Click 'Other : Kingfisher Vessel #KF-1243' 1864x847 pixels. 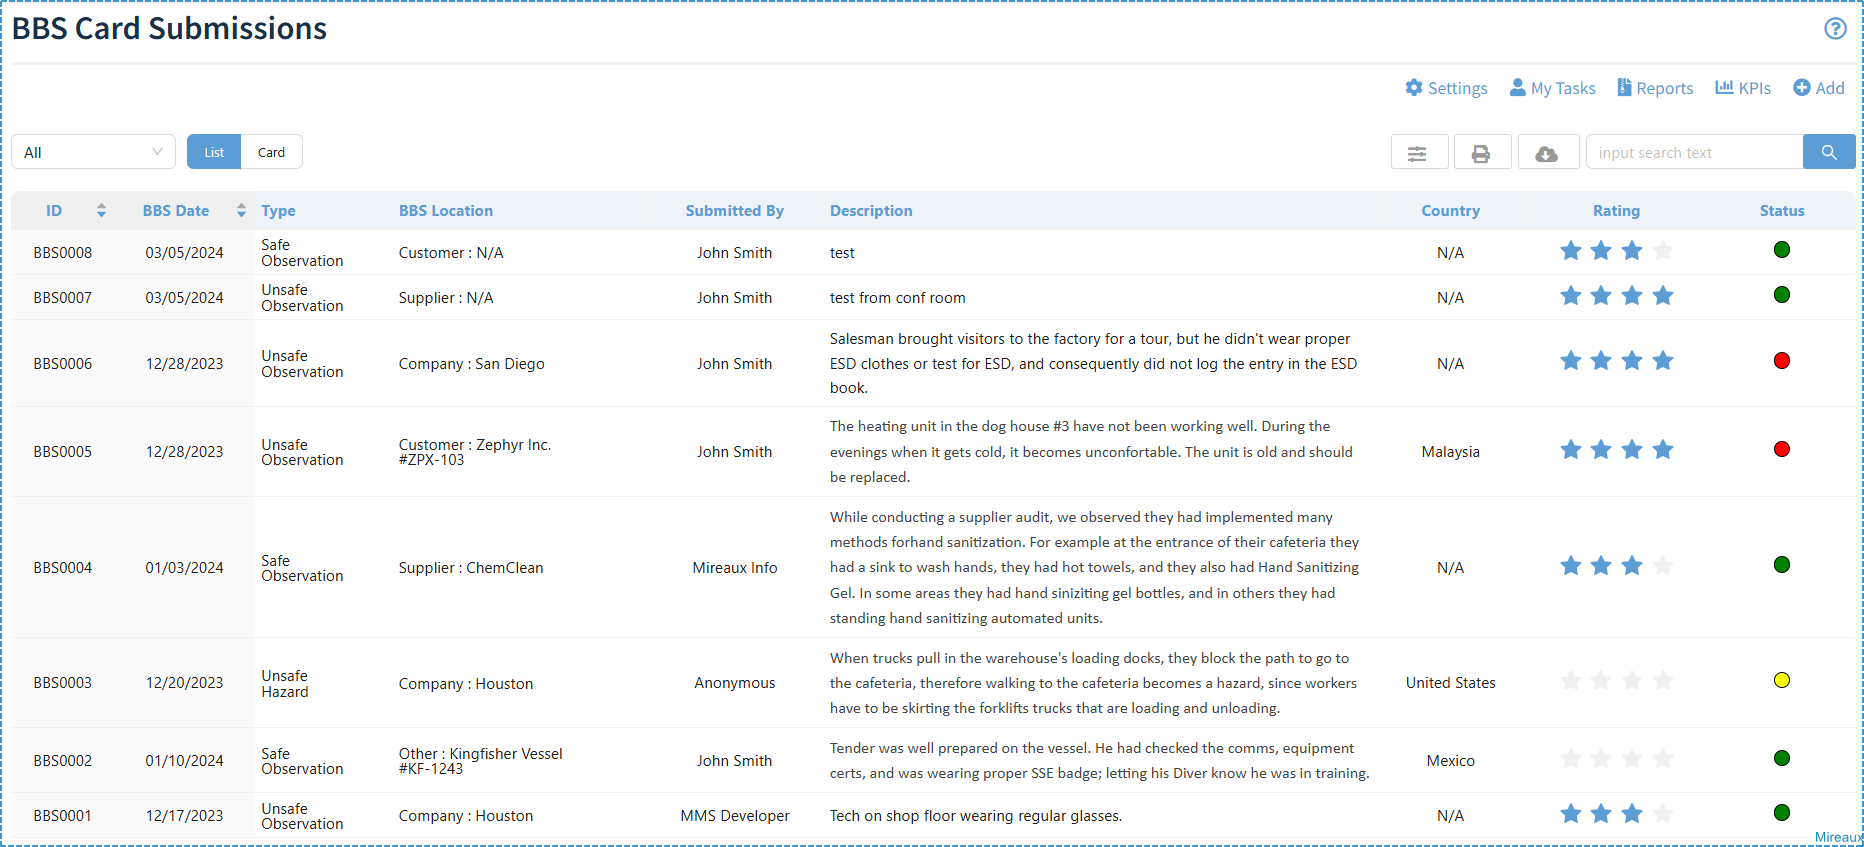(481, 761)
